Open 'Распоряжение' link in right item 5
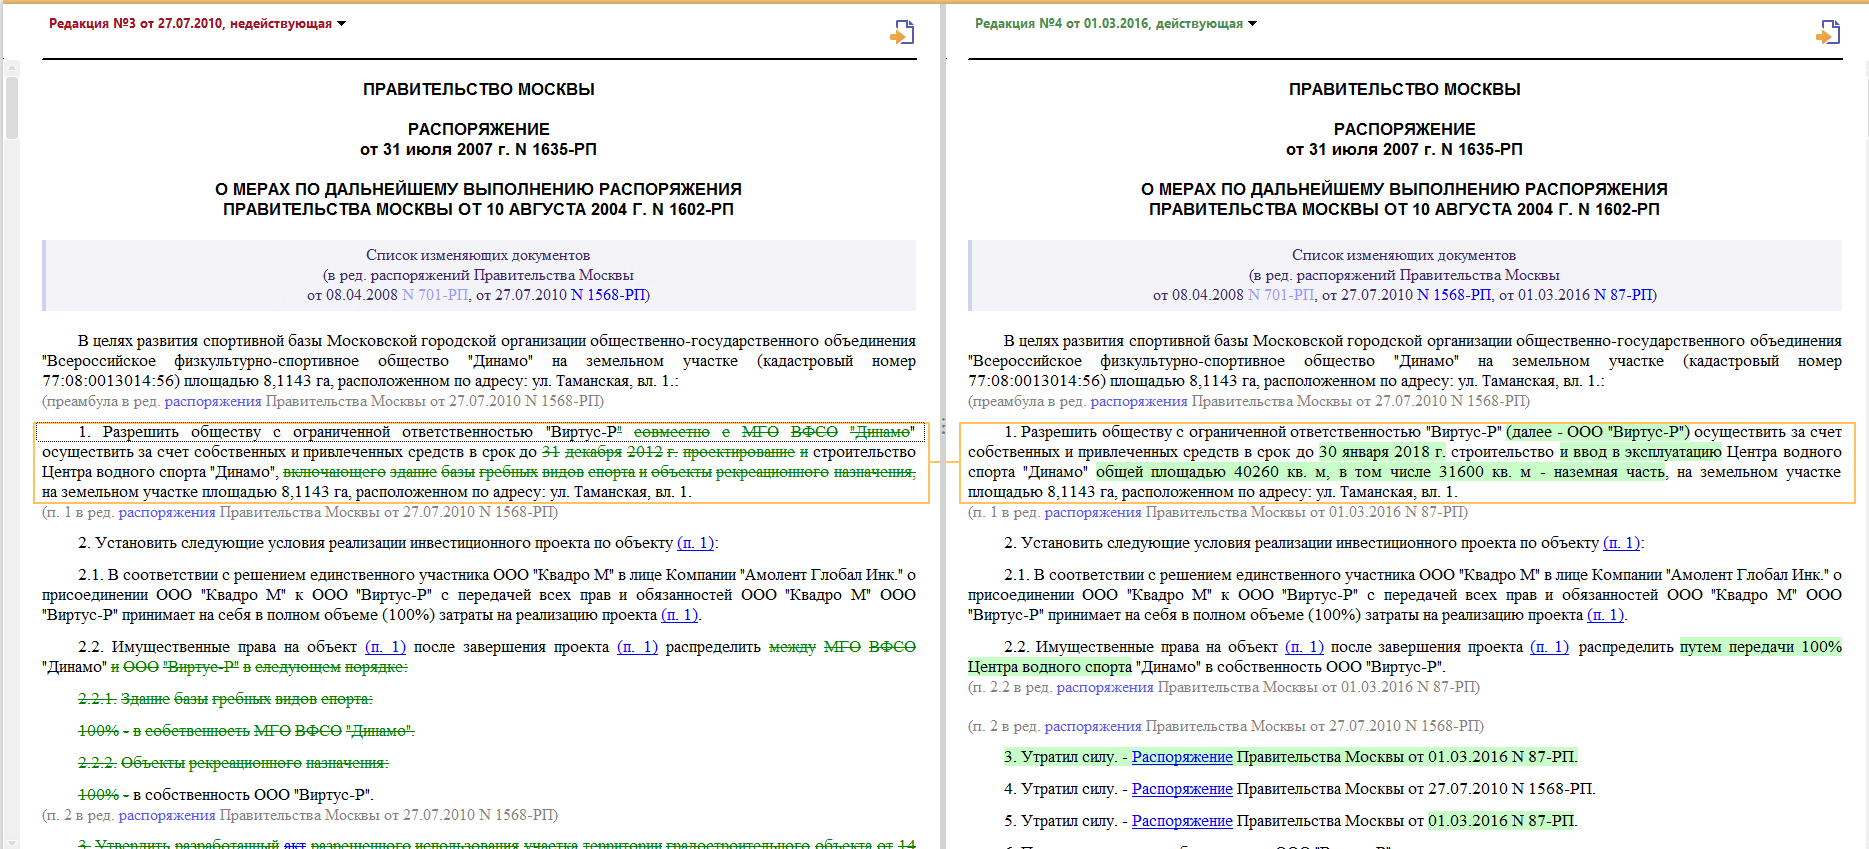1869x849 pixels. tap(1182, 821)
